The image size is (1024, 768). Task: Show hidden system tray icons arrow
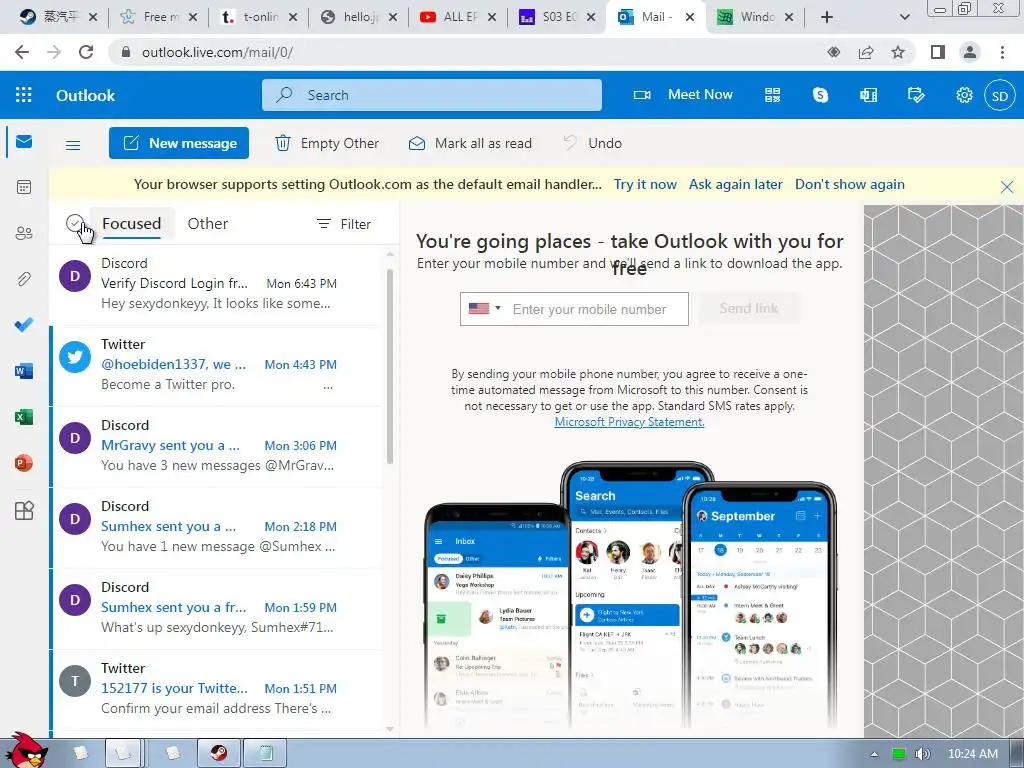(874, 754)
